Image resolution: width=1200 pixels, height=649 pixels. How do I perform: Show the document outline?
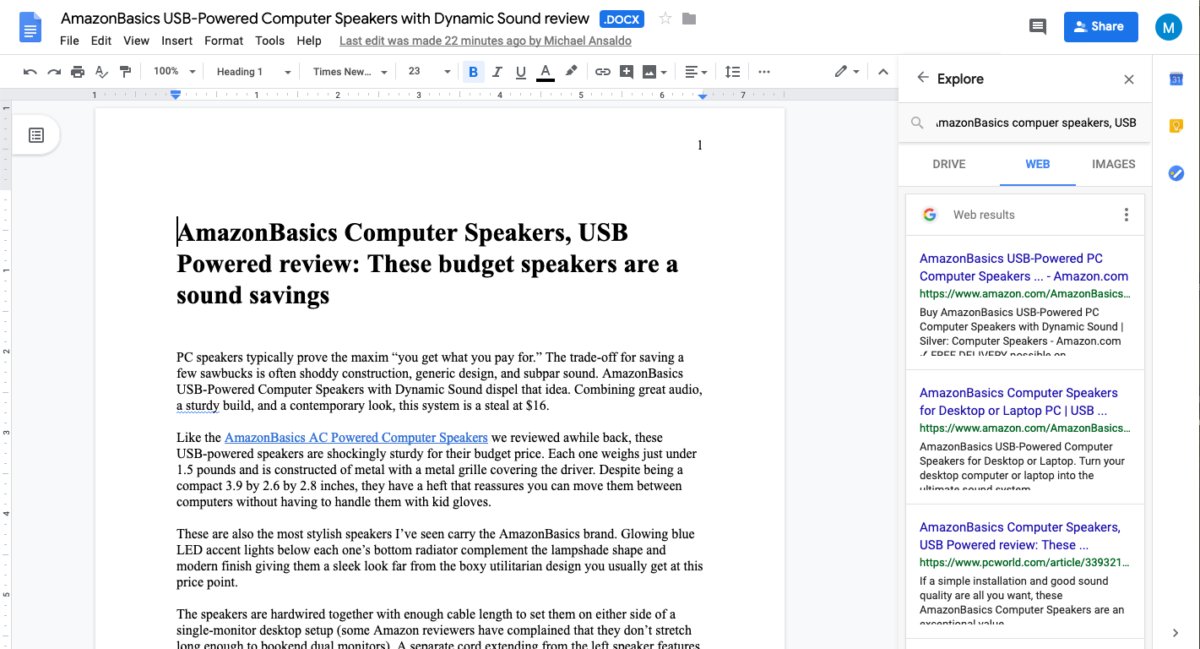point(36,135)
